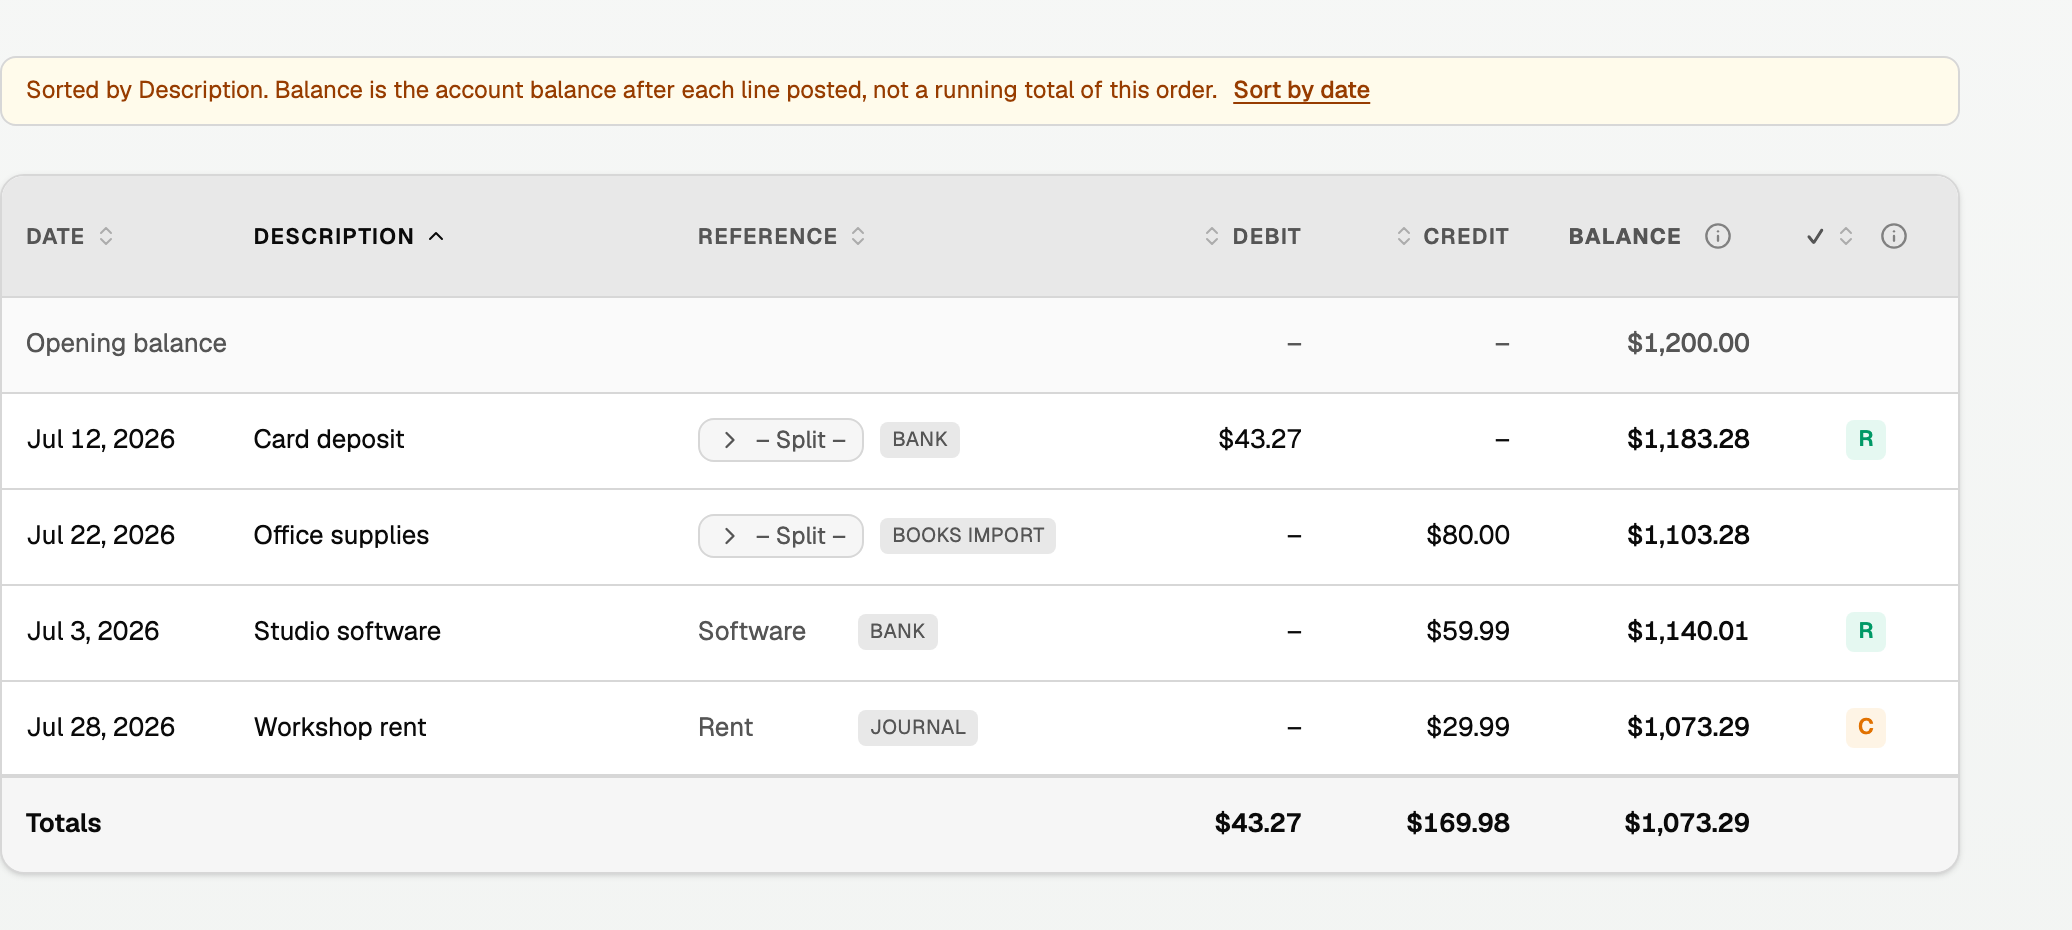Click the Card deposit debit in its row

coord(1260,439)
